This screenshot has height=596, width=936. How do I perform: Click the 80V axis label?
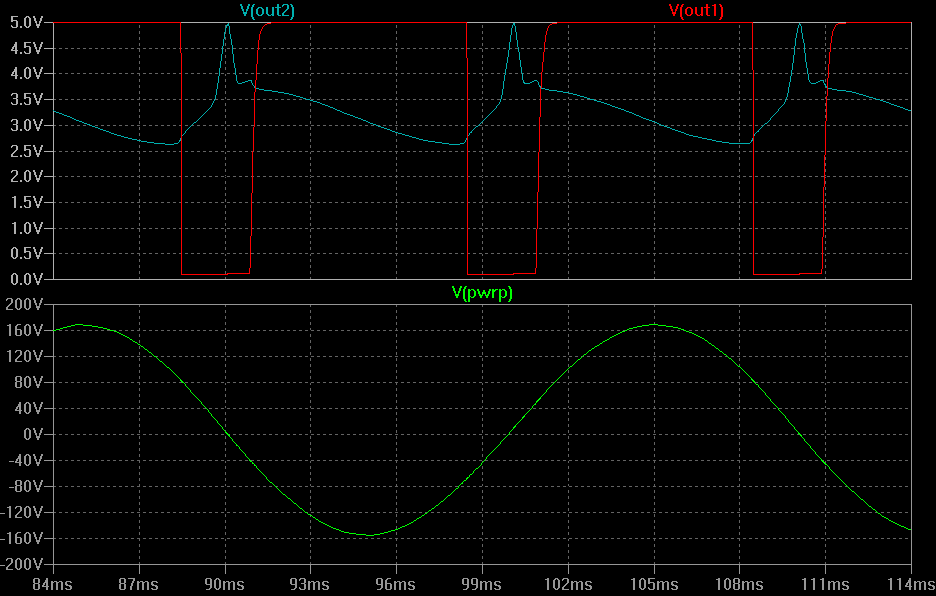click(28, 383)
